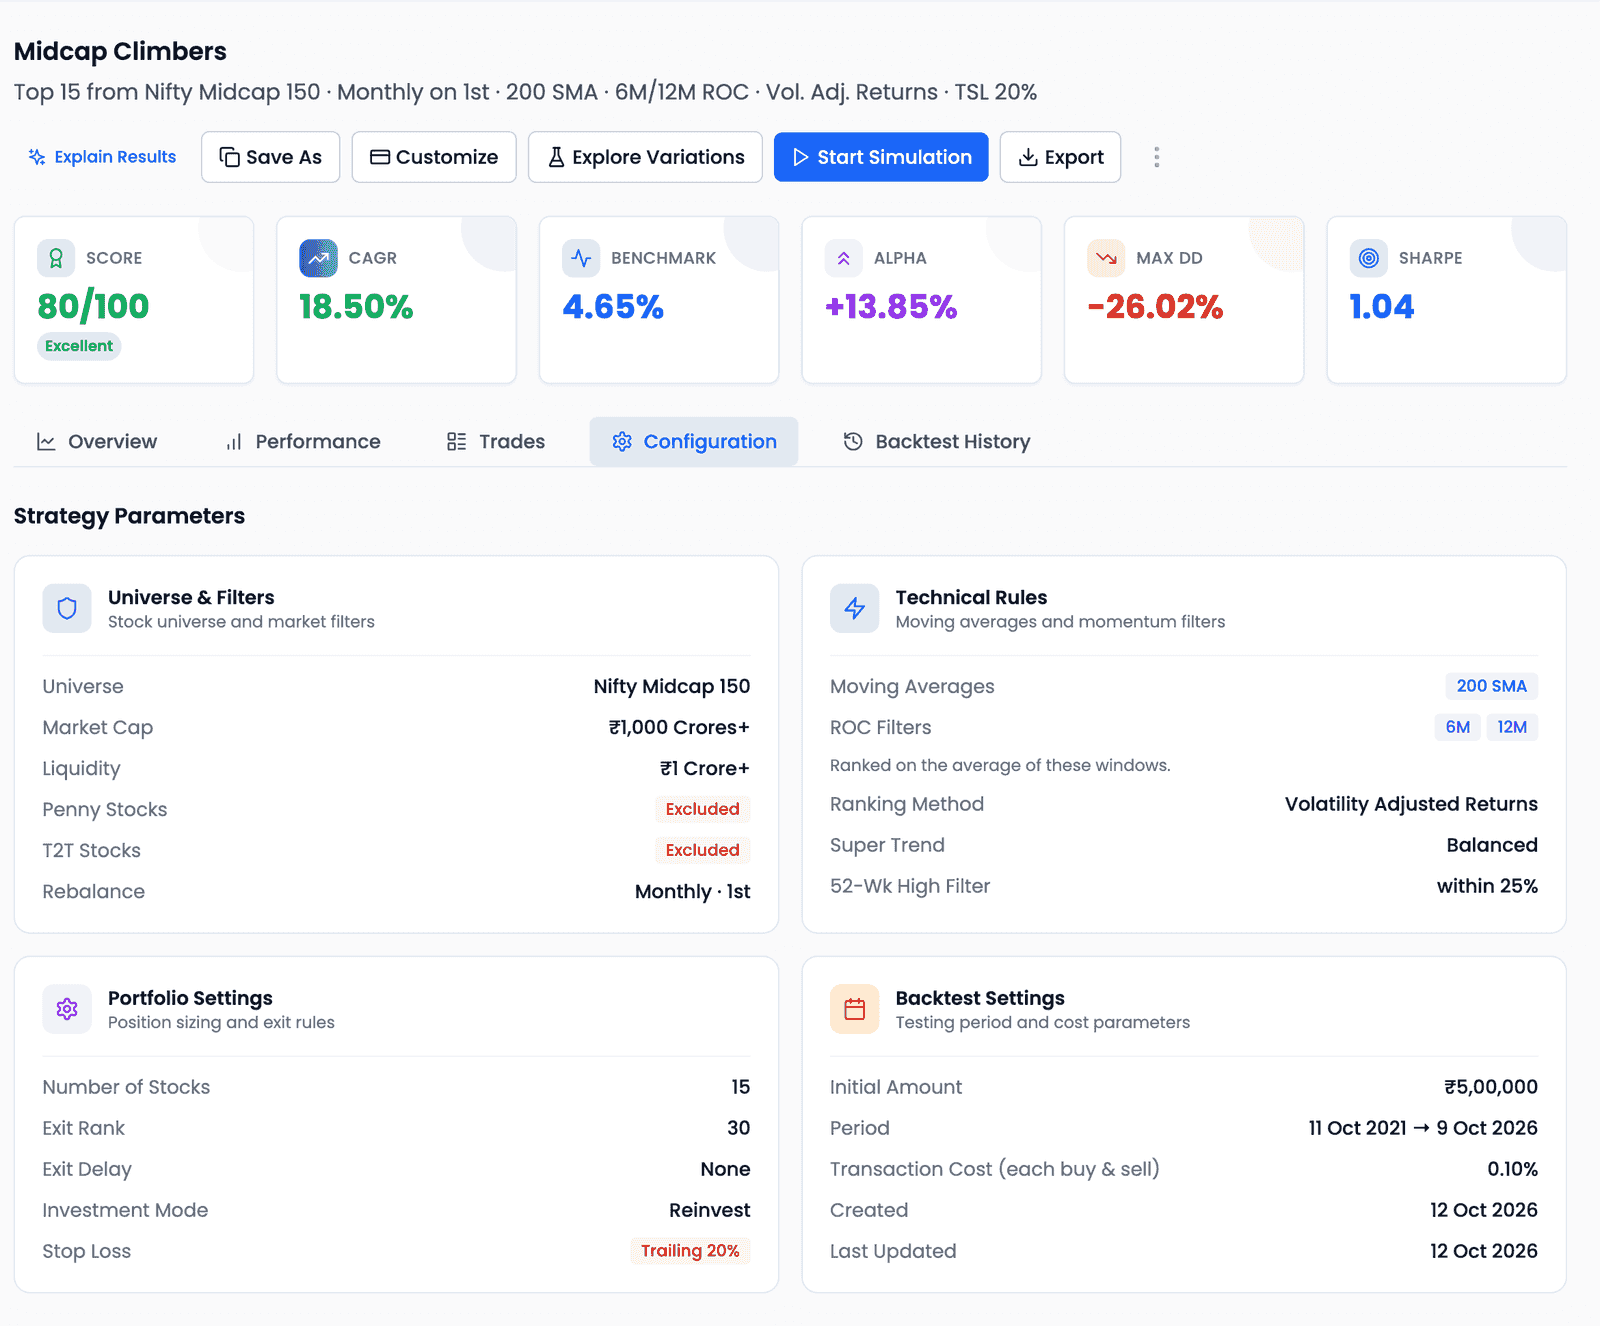This screenshot has width=1600, height=1326.
Task: Click the 0.10% transaction cost value
Action: click(1512, 1169)
